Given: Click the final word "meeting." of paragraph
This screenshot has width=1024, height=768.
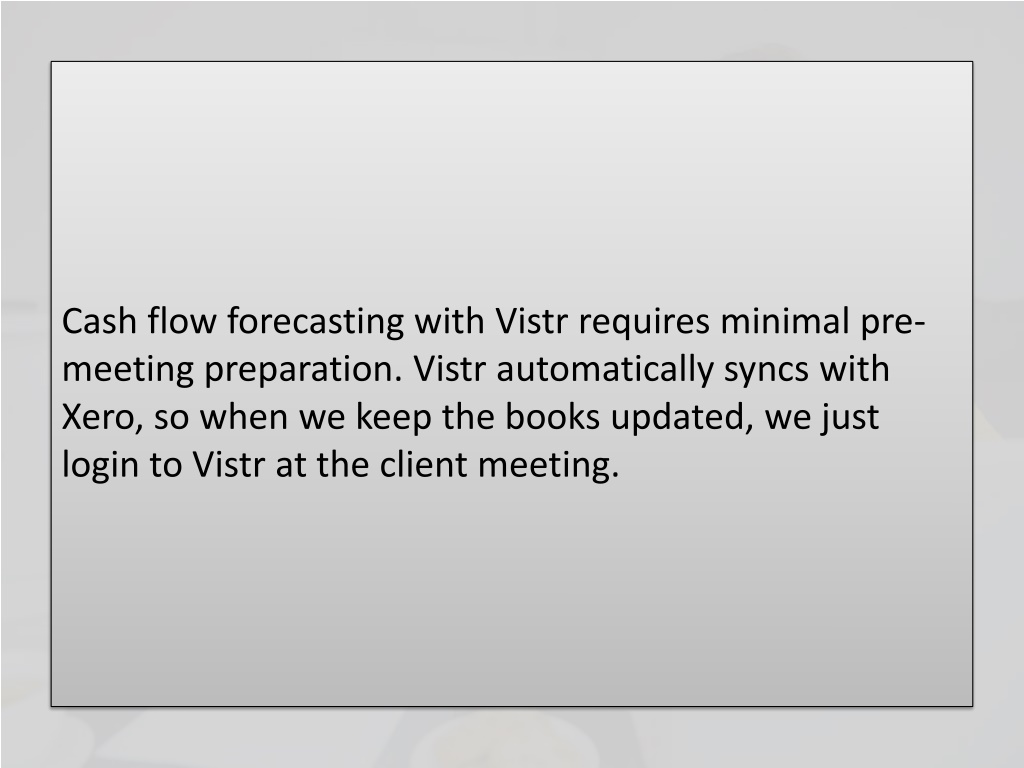Looking at the screenshot, I should pos(549,466).
